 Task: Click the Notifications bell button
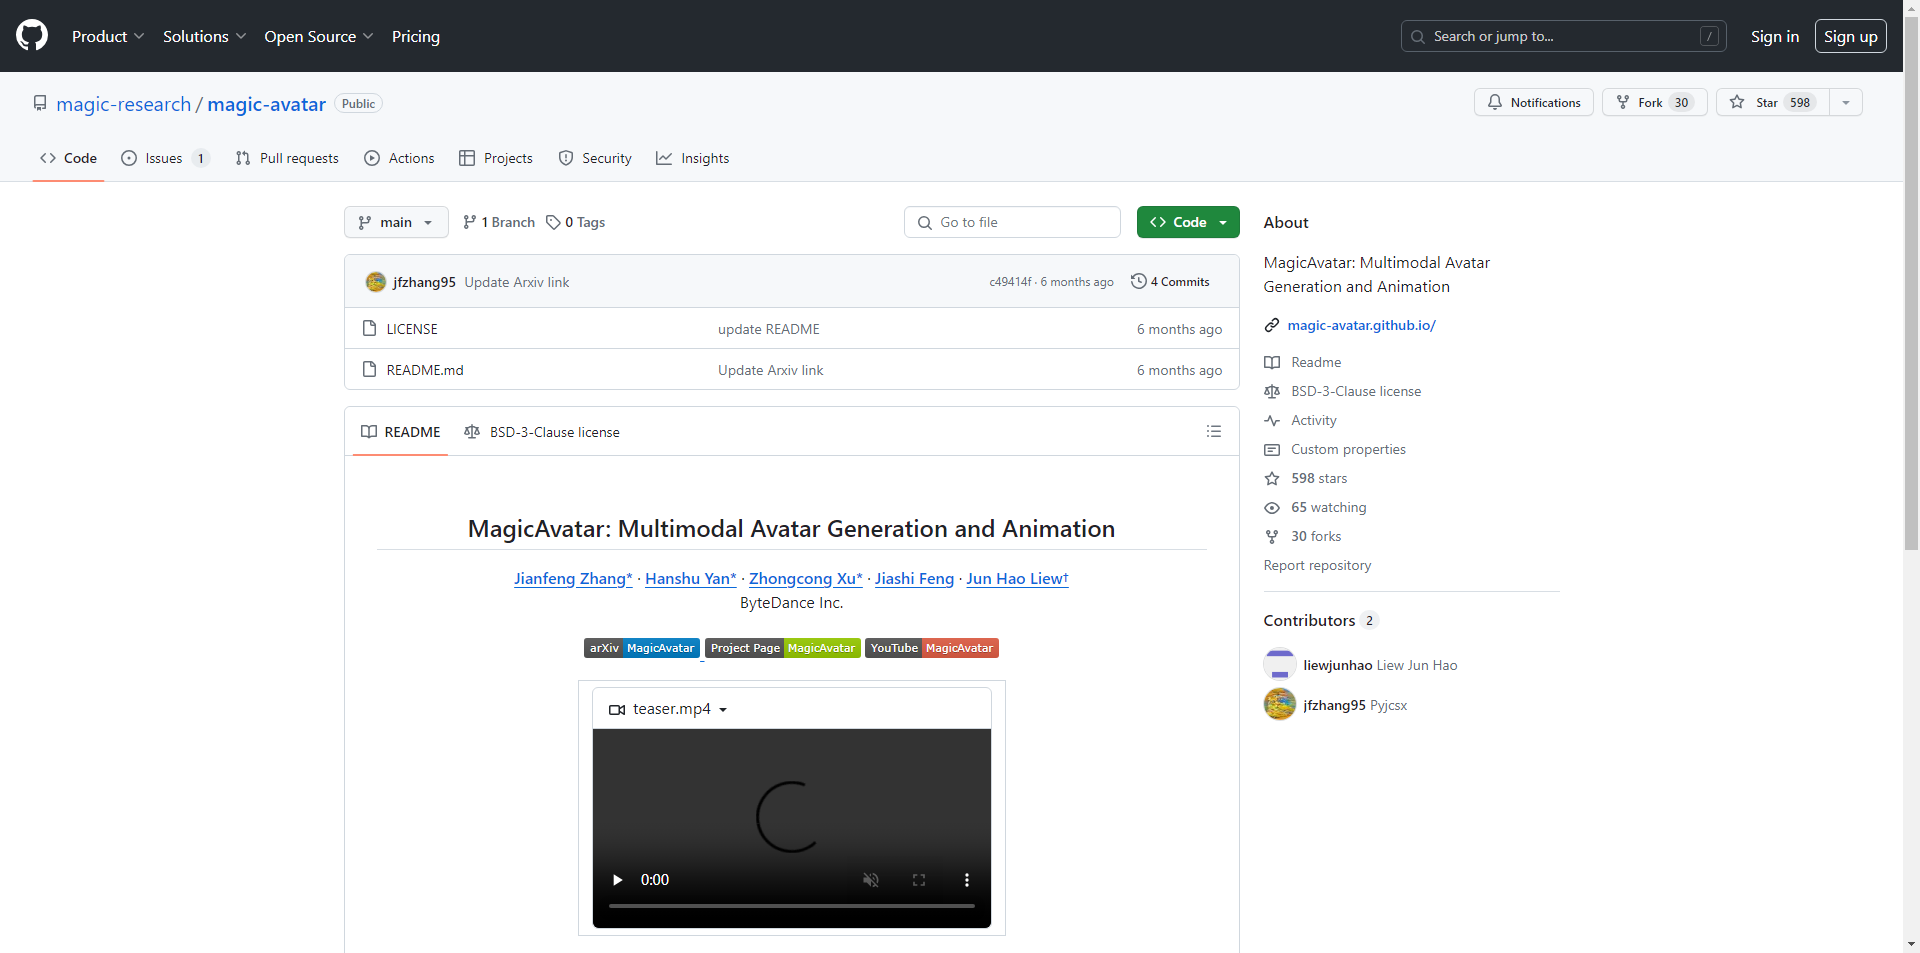[1533, 102]
